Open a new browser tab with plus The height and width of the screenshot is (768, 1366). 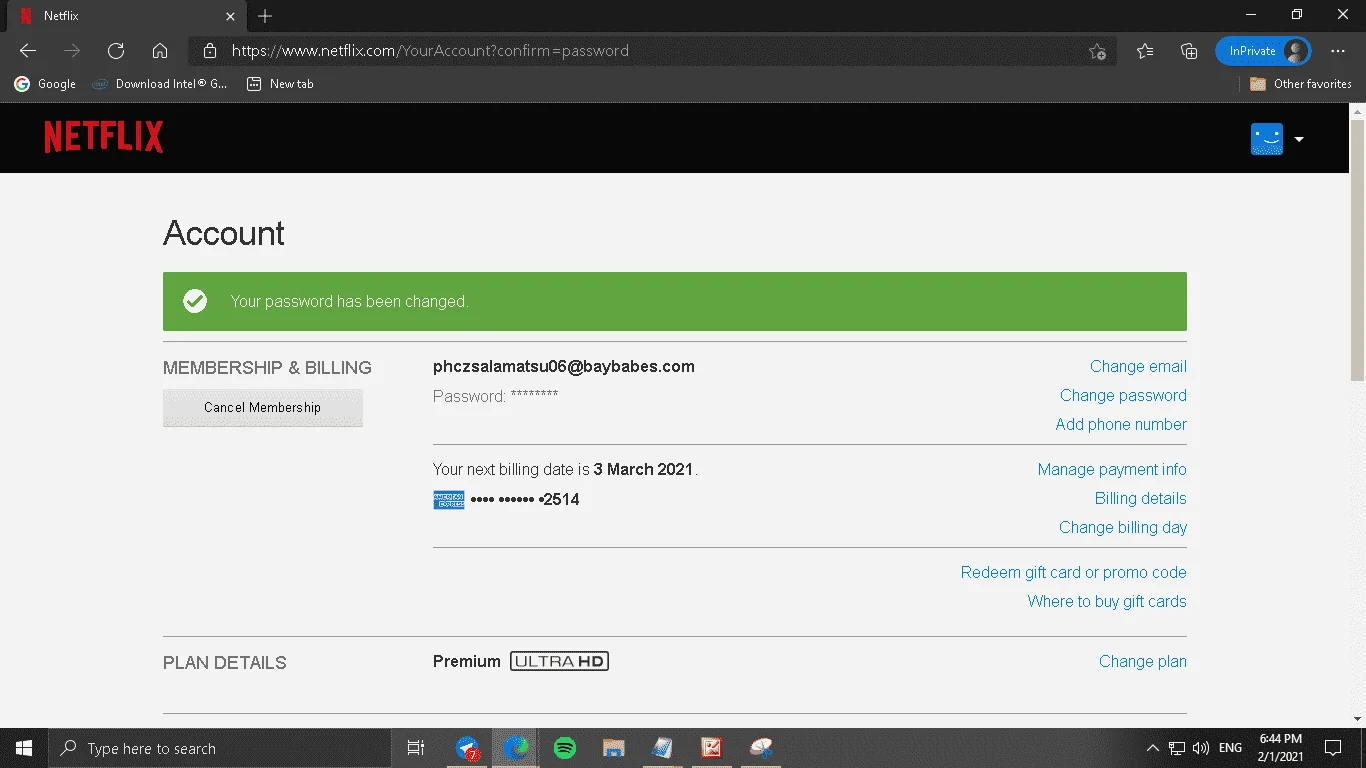[265, 16]
